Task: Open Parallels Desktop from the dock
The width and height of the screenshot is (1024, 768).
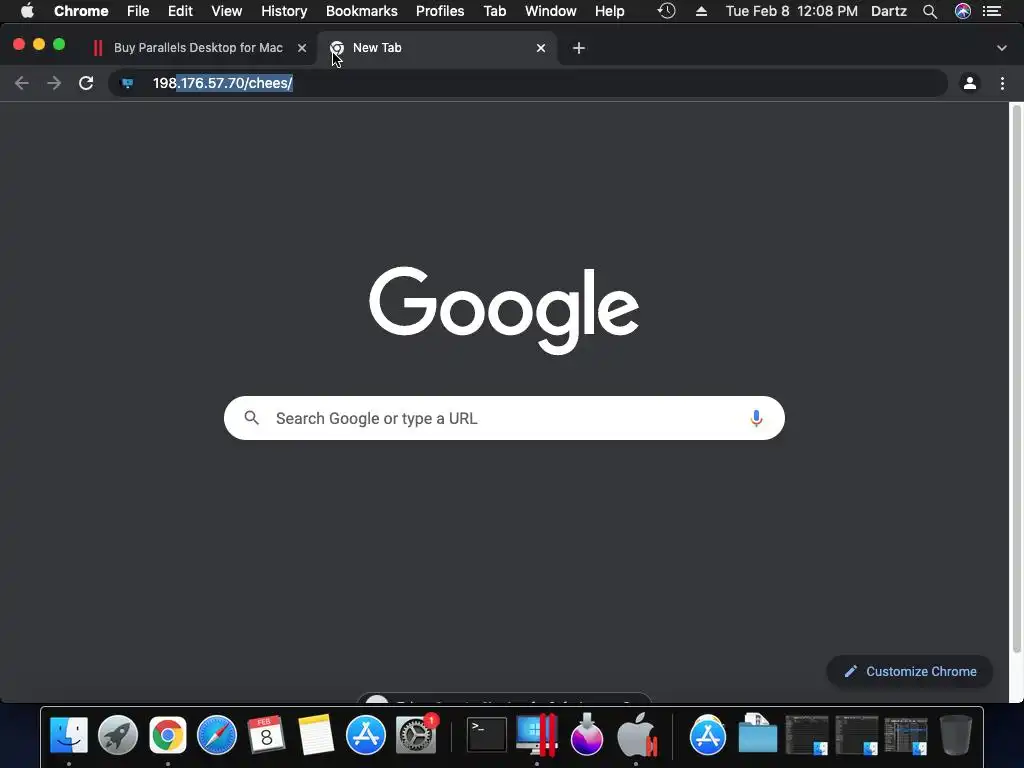Action: (537, 735)
